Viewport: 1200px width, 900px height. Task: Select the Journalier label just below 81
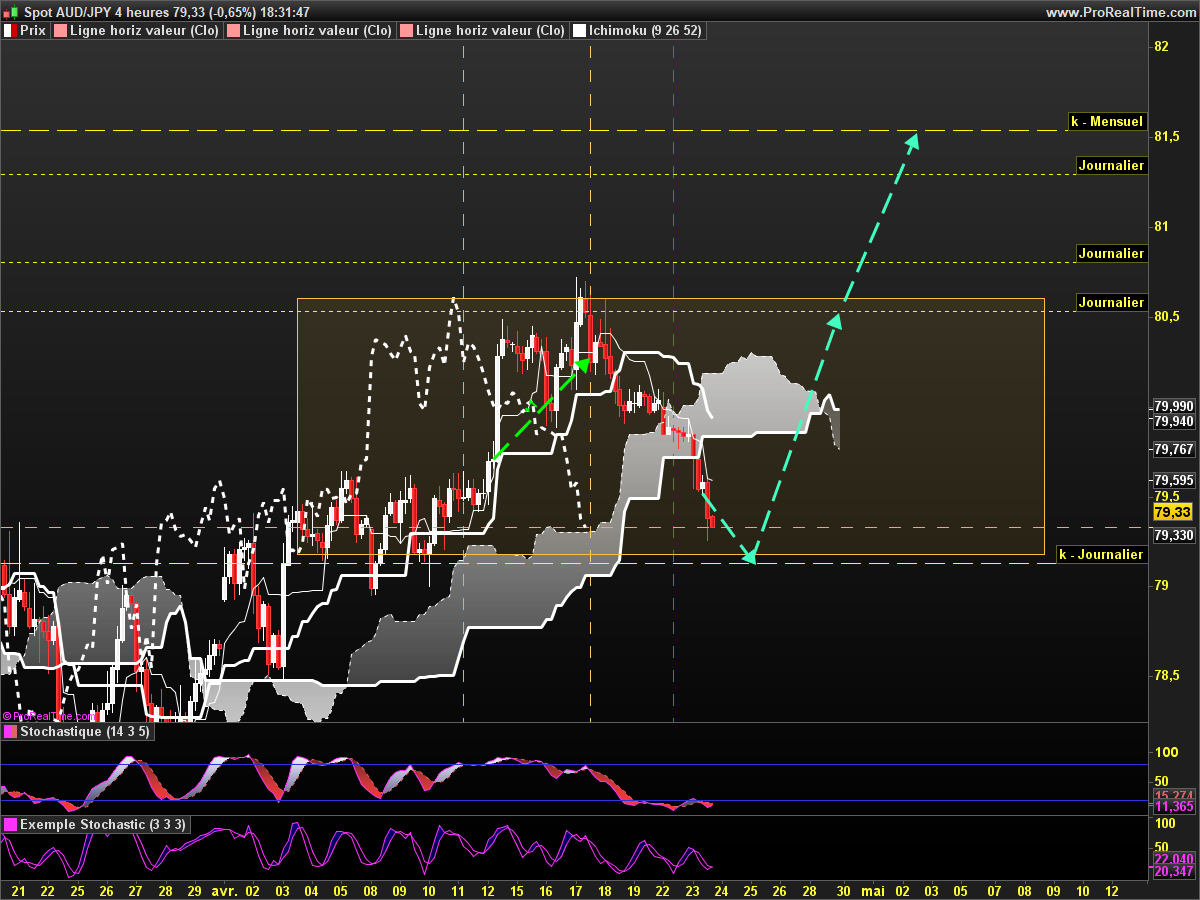1111,253
